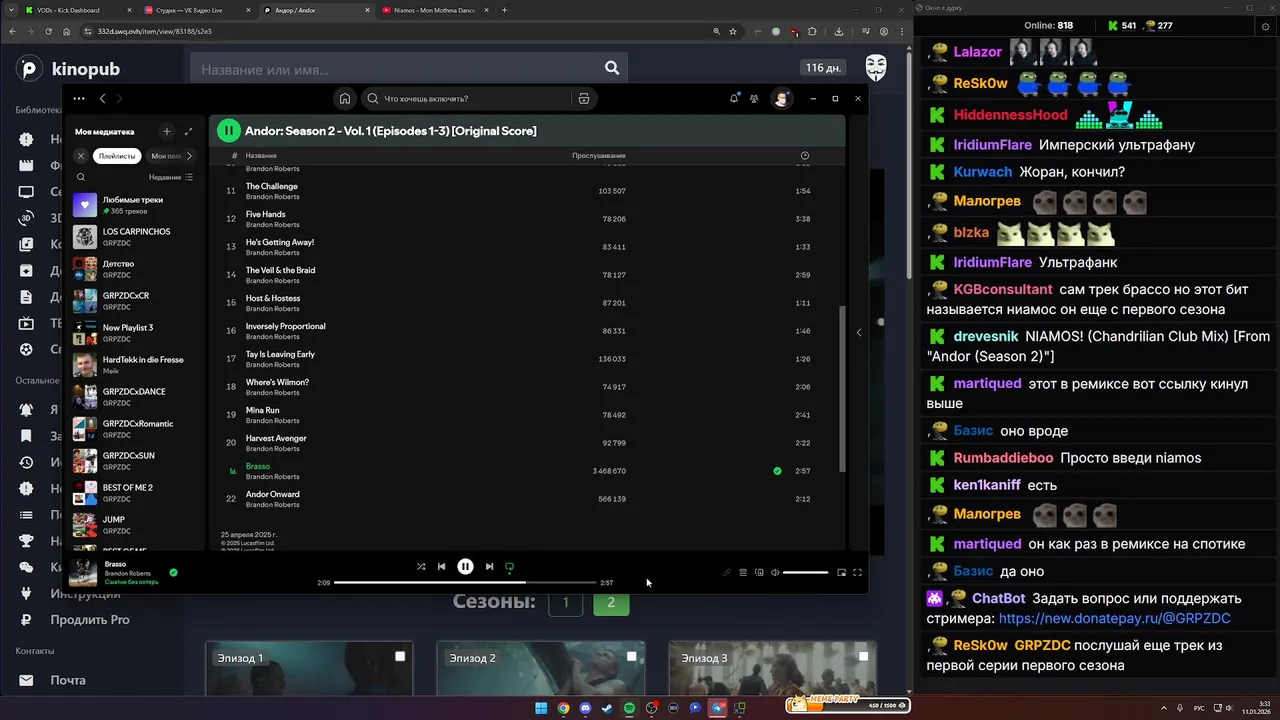The image size is (1280, 720).
Task: Open the Friend Activity icon
Action: click(x=754, y=98)
